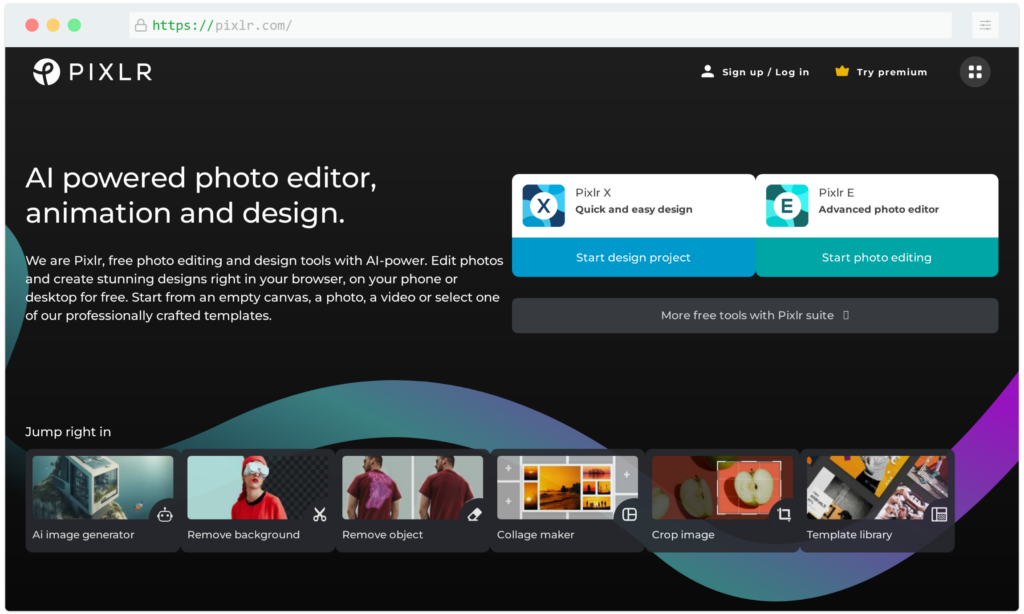Click the Template library icon

(938, 515)
